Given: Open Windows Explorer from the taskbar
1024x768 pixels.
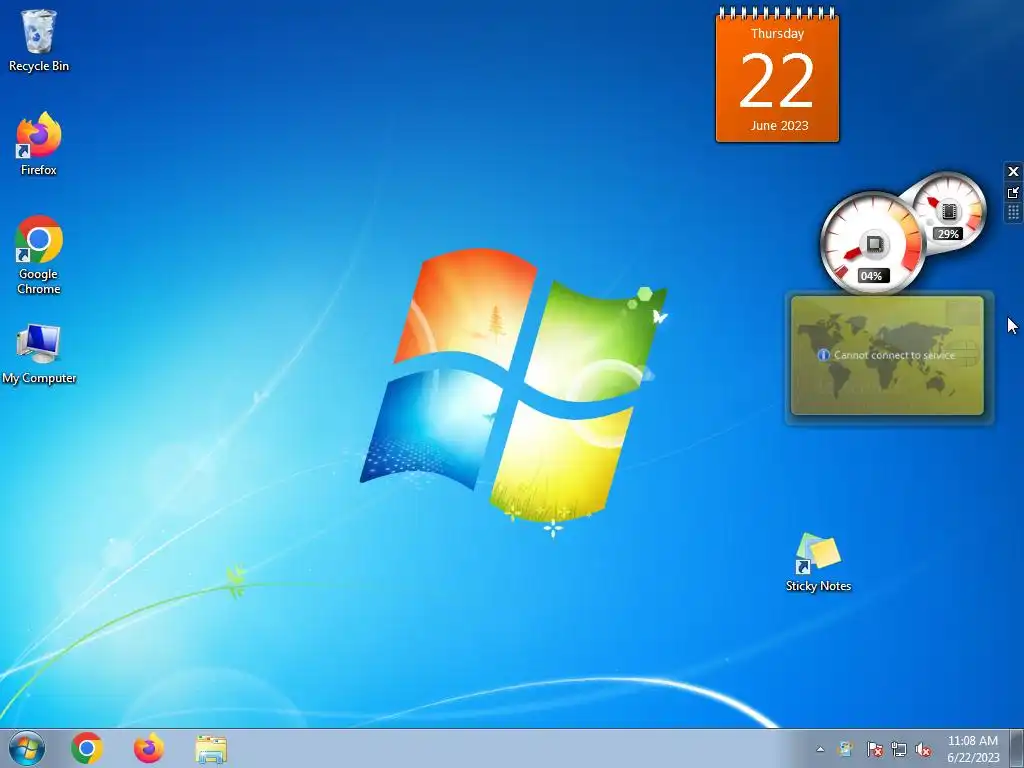Looking at the screenshot, I should (x=211, y=749).
